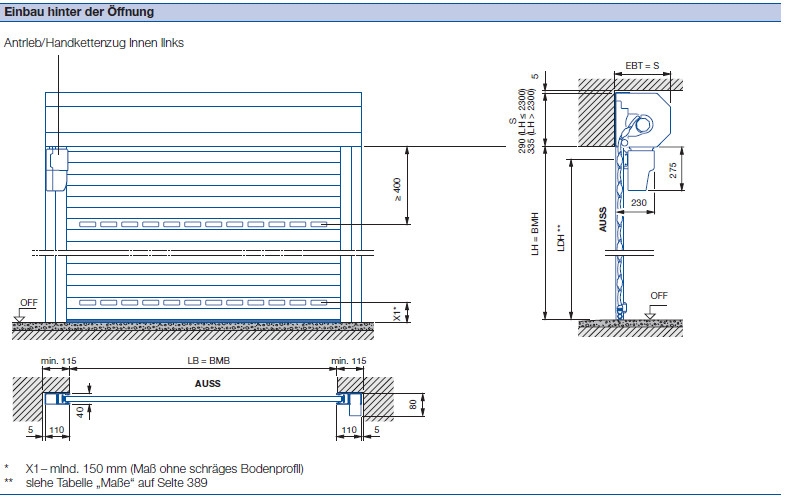Select the '≥ 400' dimension label

pyautogui.click(x=397, y=189)
